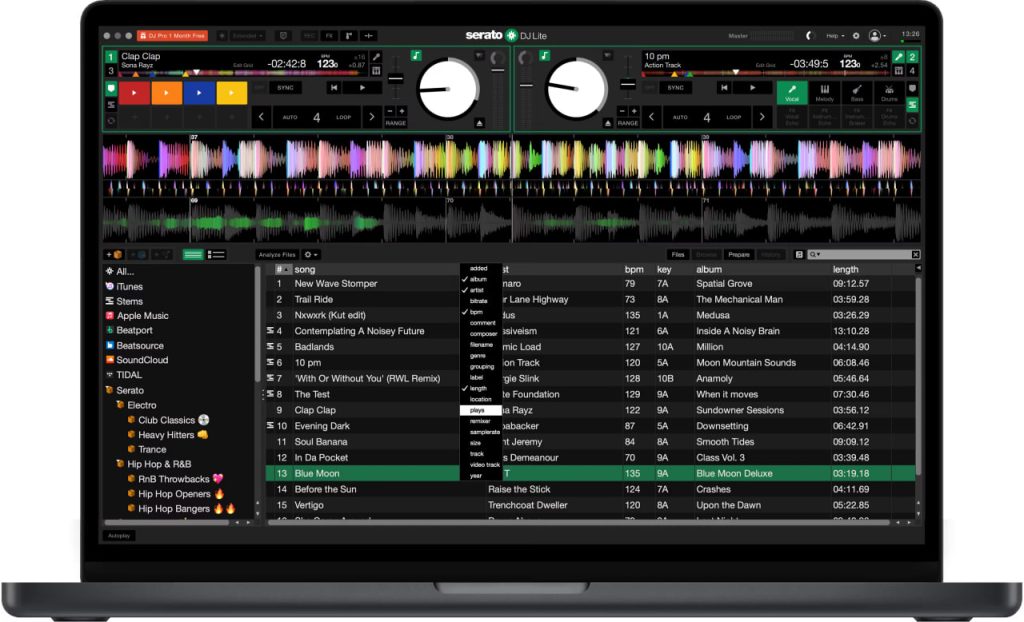Click the Autoplay button
The image size is (1024, 622).
[119, 536]
